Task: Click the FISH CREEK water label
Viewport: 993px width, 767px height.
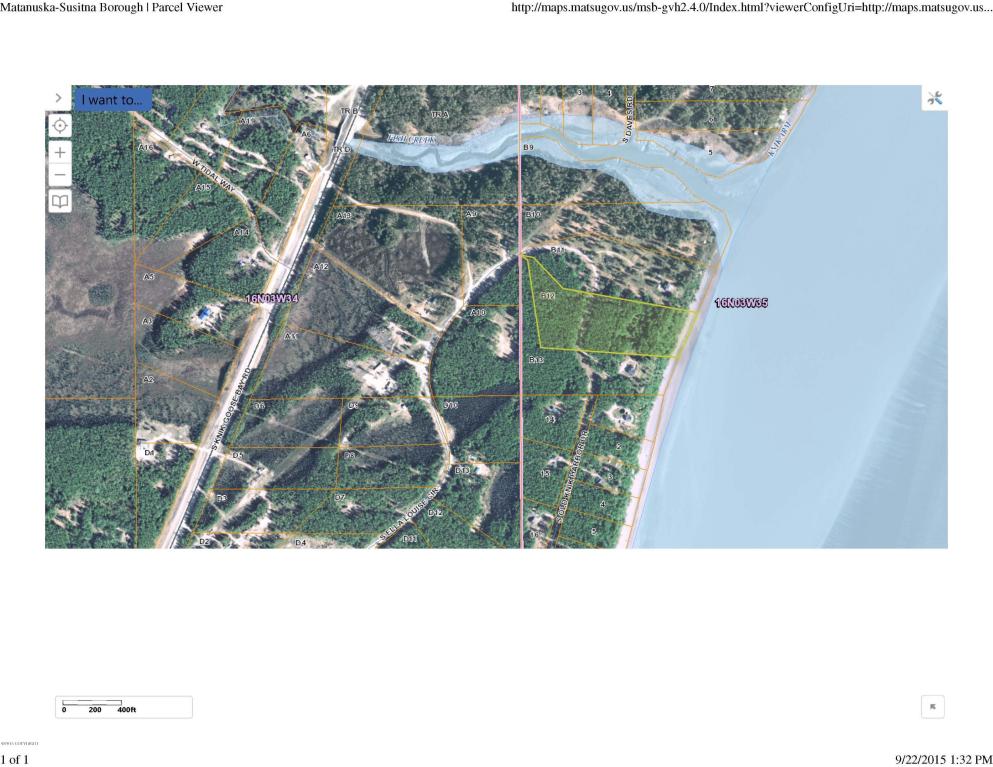Action: tap(412, 139)
